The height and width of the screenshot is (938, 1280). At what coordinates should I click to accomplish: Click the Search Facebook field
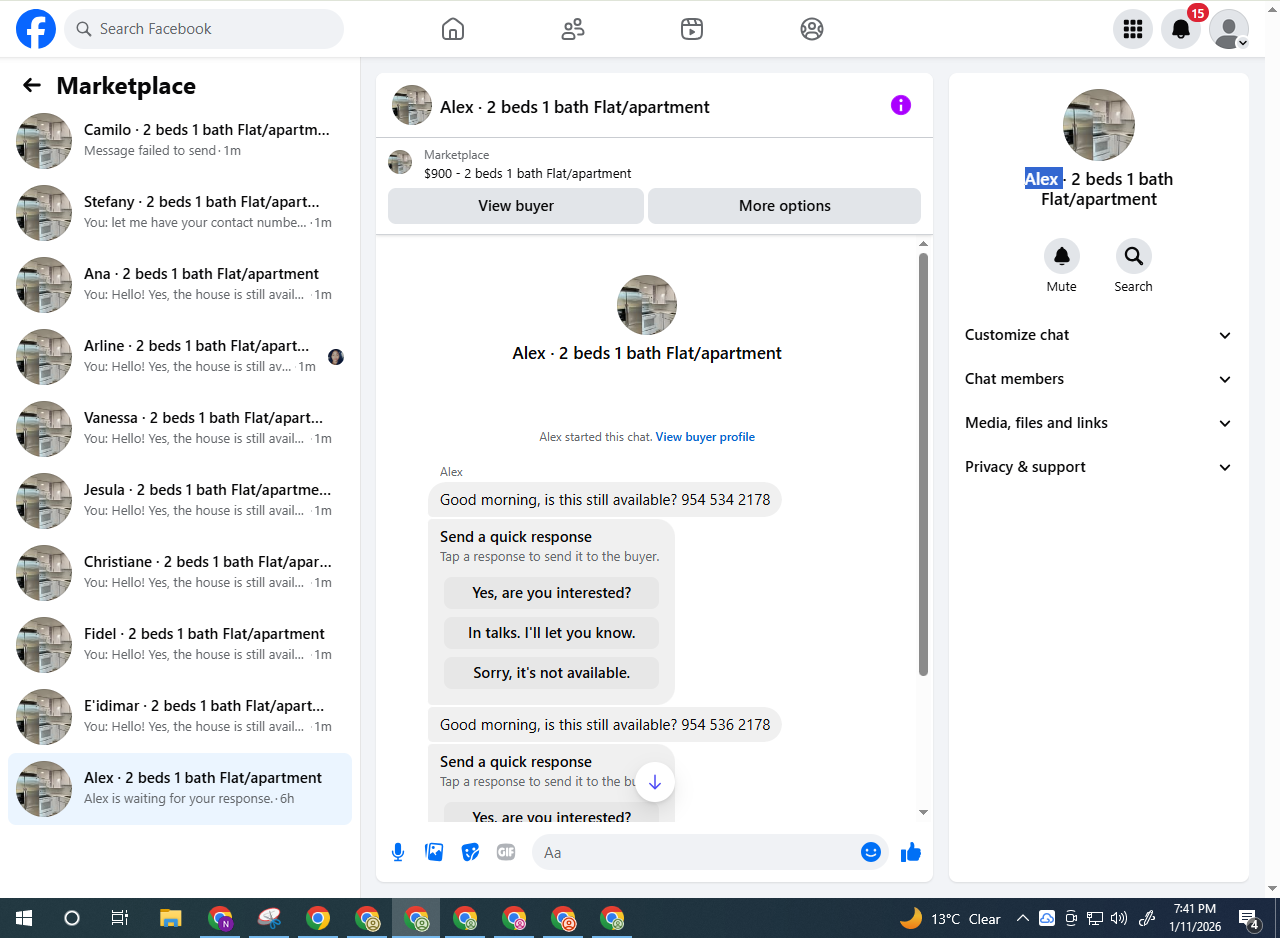204,29
